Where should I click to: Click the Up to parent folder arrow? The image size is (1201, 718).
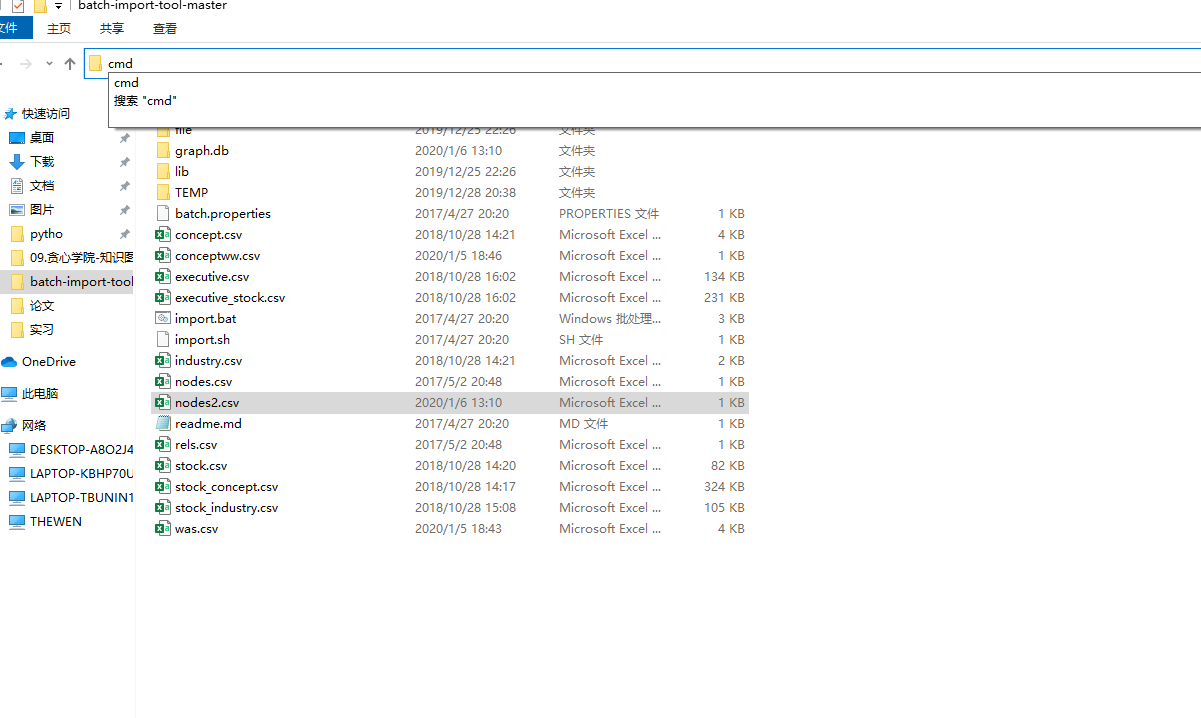tap(69, 63)
